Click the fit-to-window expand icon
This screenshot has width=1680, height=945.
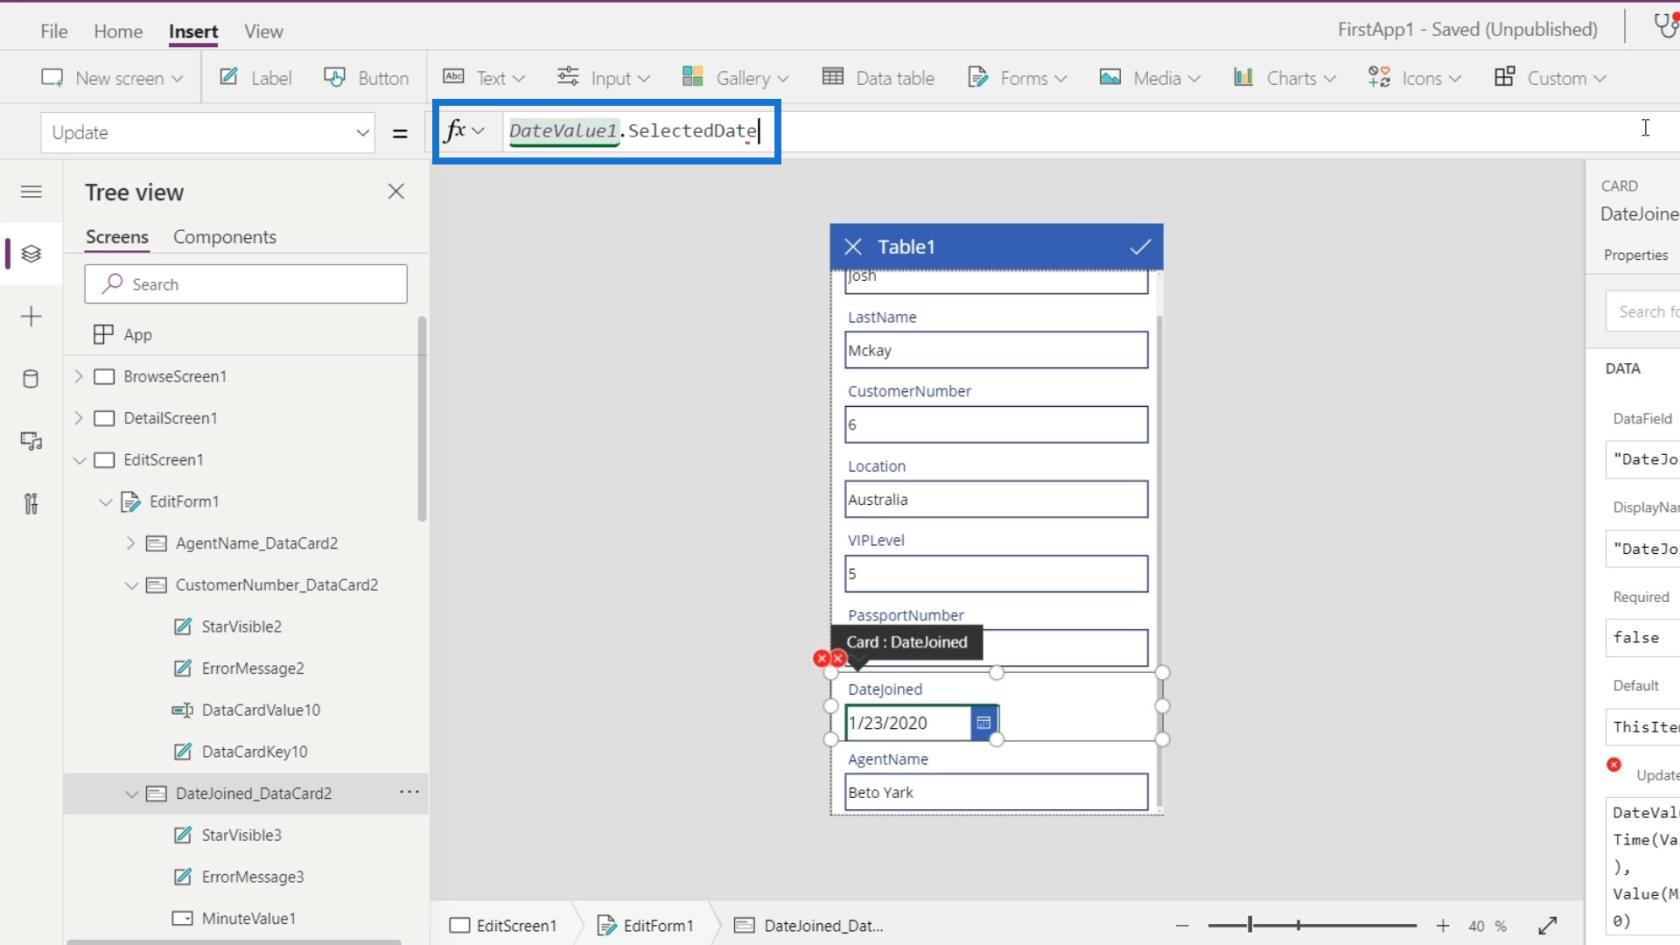pos(1547,926)
